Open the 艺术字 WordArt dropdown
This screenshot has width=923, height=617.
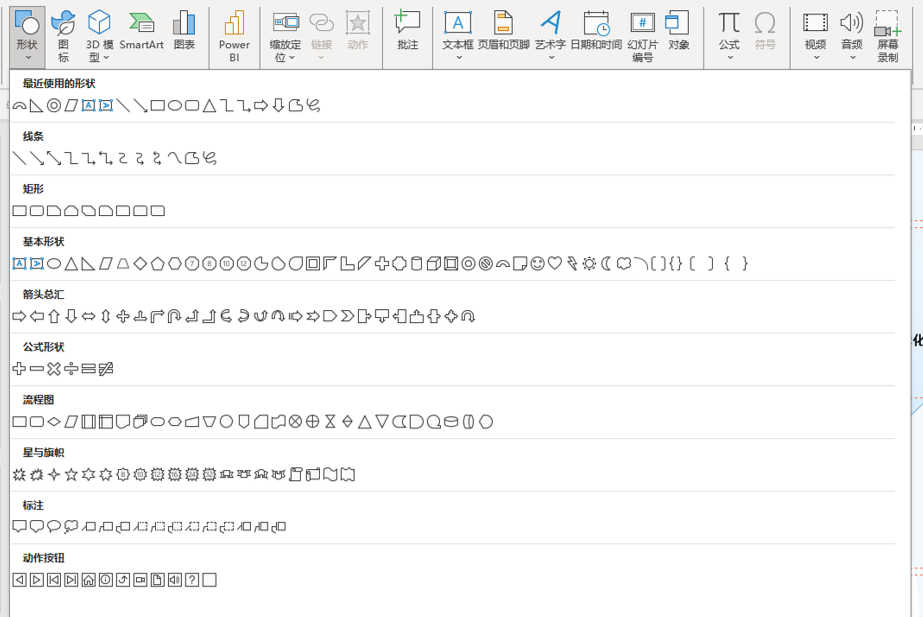[550, 37]
